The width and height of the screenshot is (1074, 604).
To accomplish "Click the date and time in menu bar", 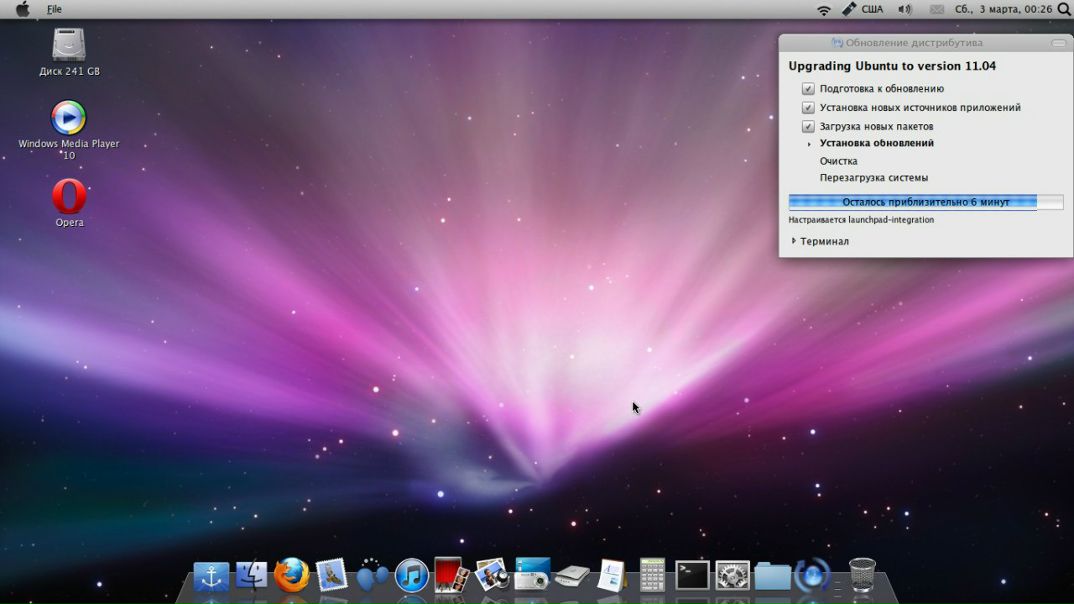I will coord(1003,9).
